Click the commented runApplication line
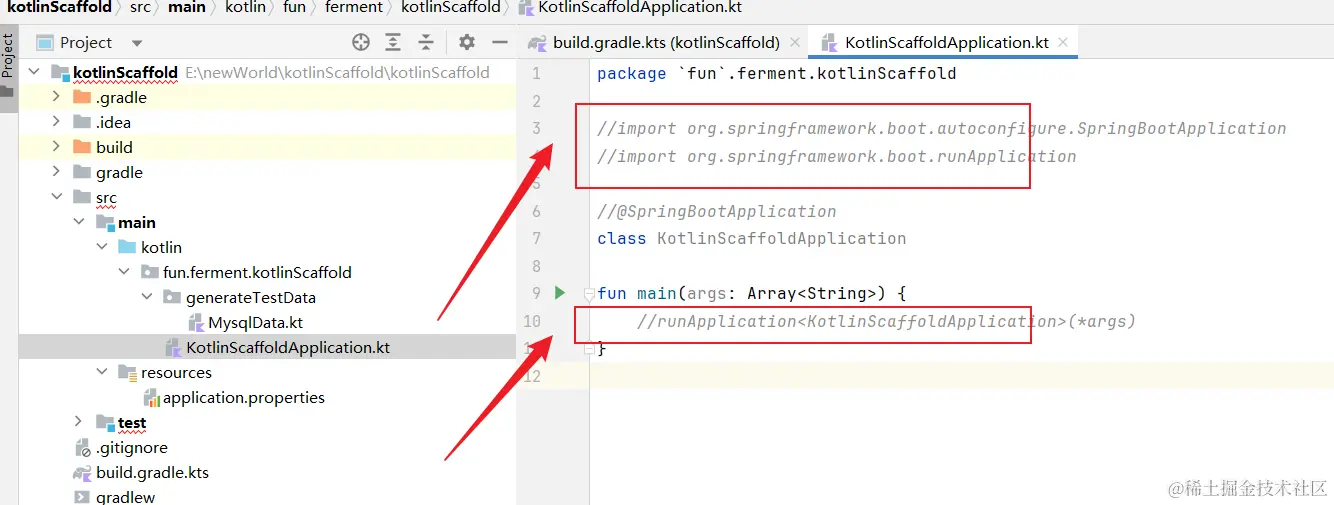Image resolution: width=1334 pixels, height=505 pixels. (887, 321)
